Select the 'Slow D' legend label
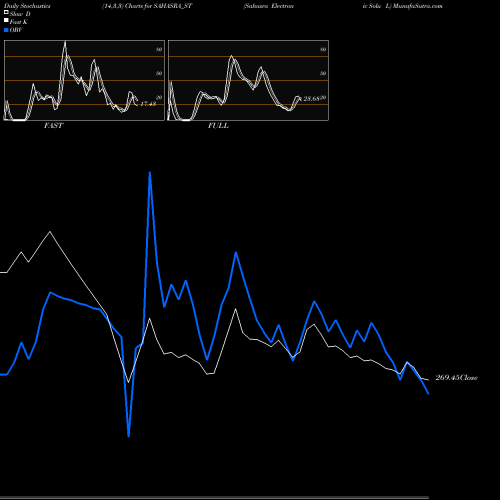The height and width of the screenshot is (500, 500). pos(20,14)
